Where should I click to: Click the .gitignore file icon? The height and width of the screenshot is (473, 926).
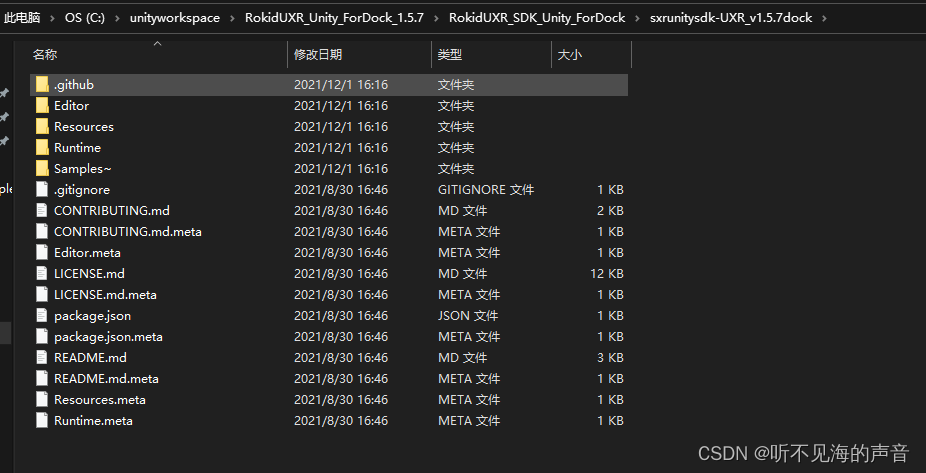point(41,190)
